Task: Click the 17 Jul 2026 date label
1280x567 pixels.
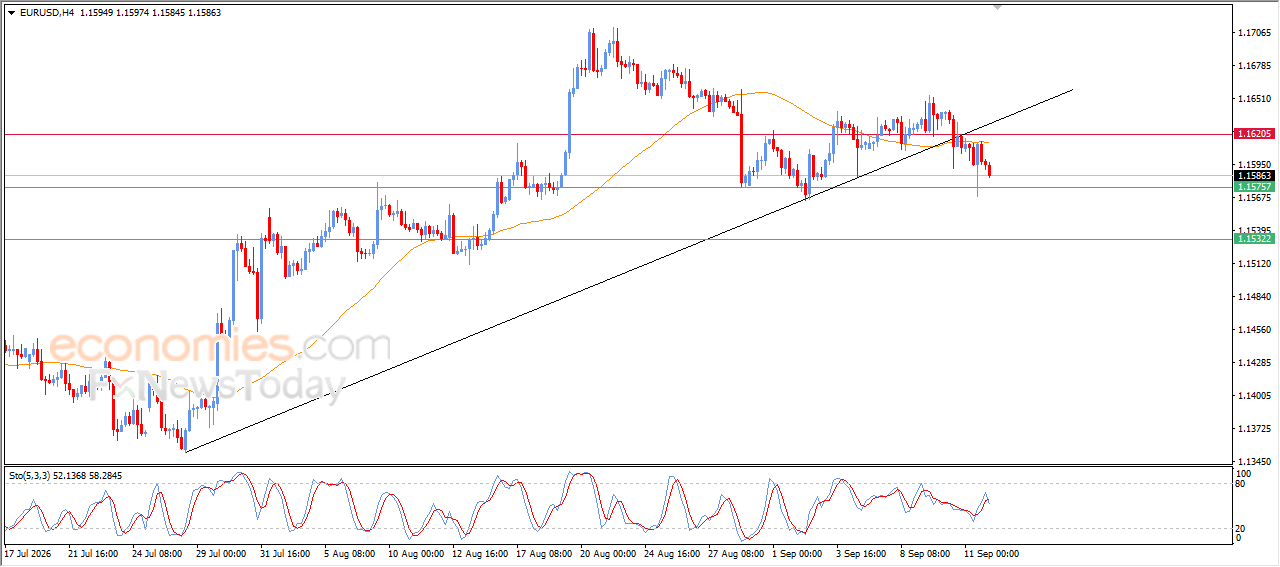Action: tap(27, 553)
